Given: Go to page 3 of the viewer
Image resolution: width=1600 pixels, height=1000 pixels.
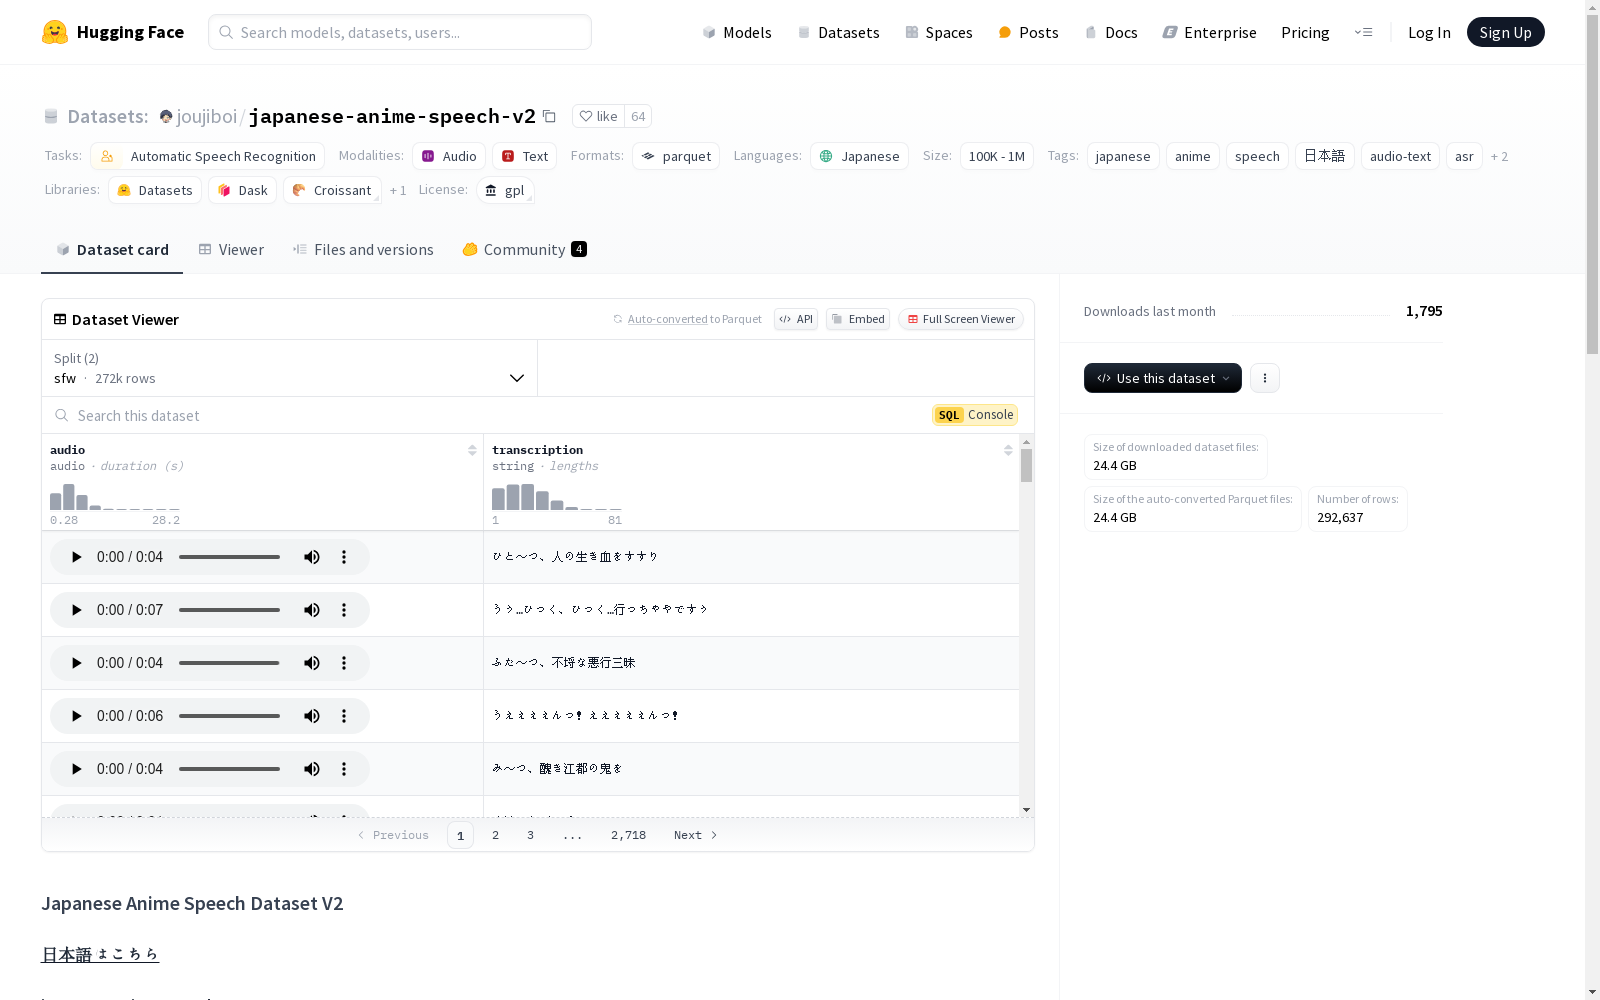Looking at the screenshot, I should [530, 835].
